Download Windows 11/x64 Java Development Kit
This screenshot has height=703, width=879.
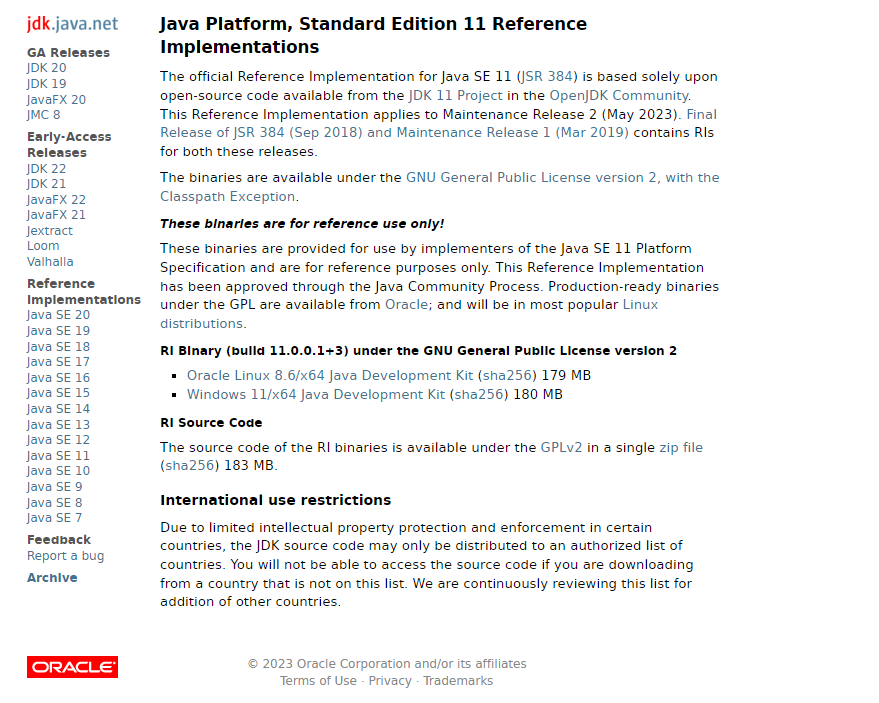pos(316,394)
